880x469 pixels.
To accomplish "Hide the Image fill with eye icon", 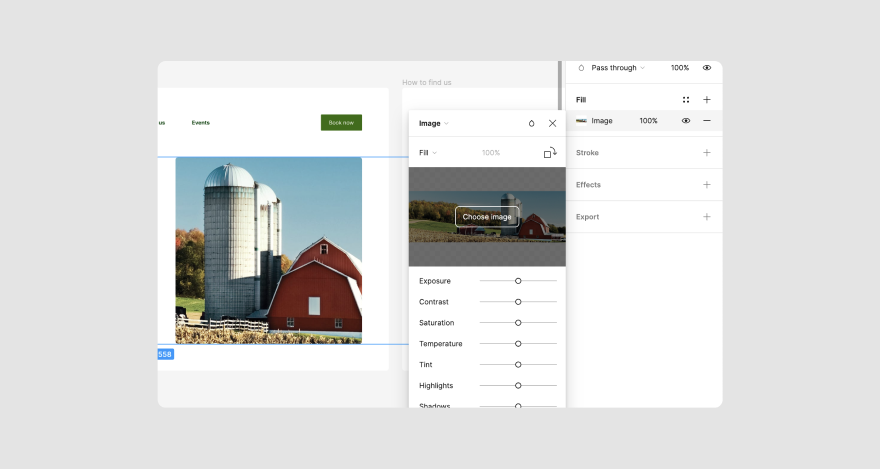I will tap(686, 121).
